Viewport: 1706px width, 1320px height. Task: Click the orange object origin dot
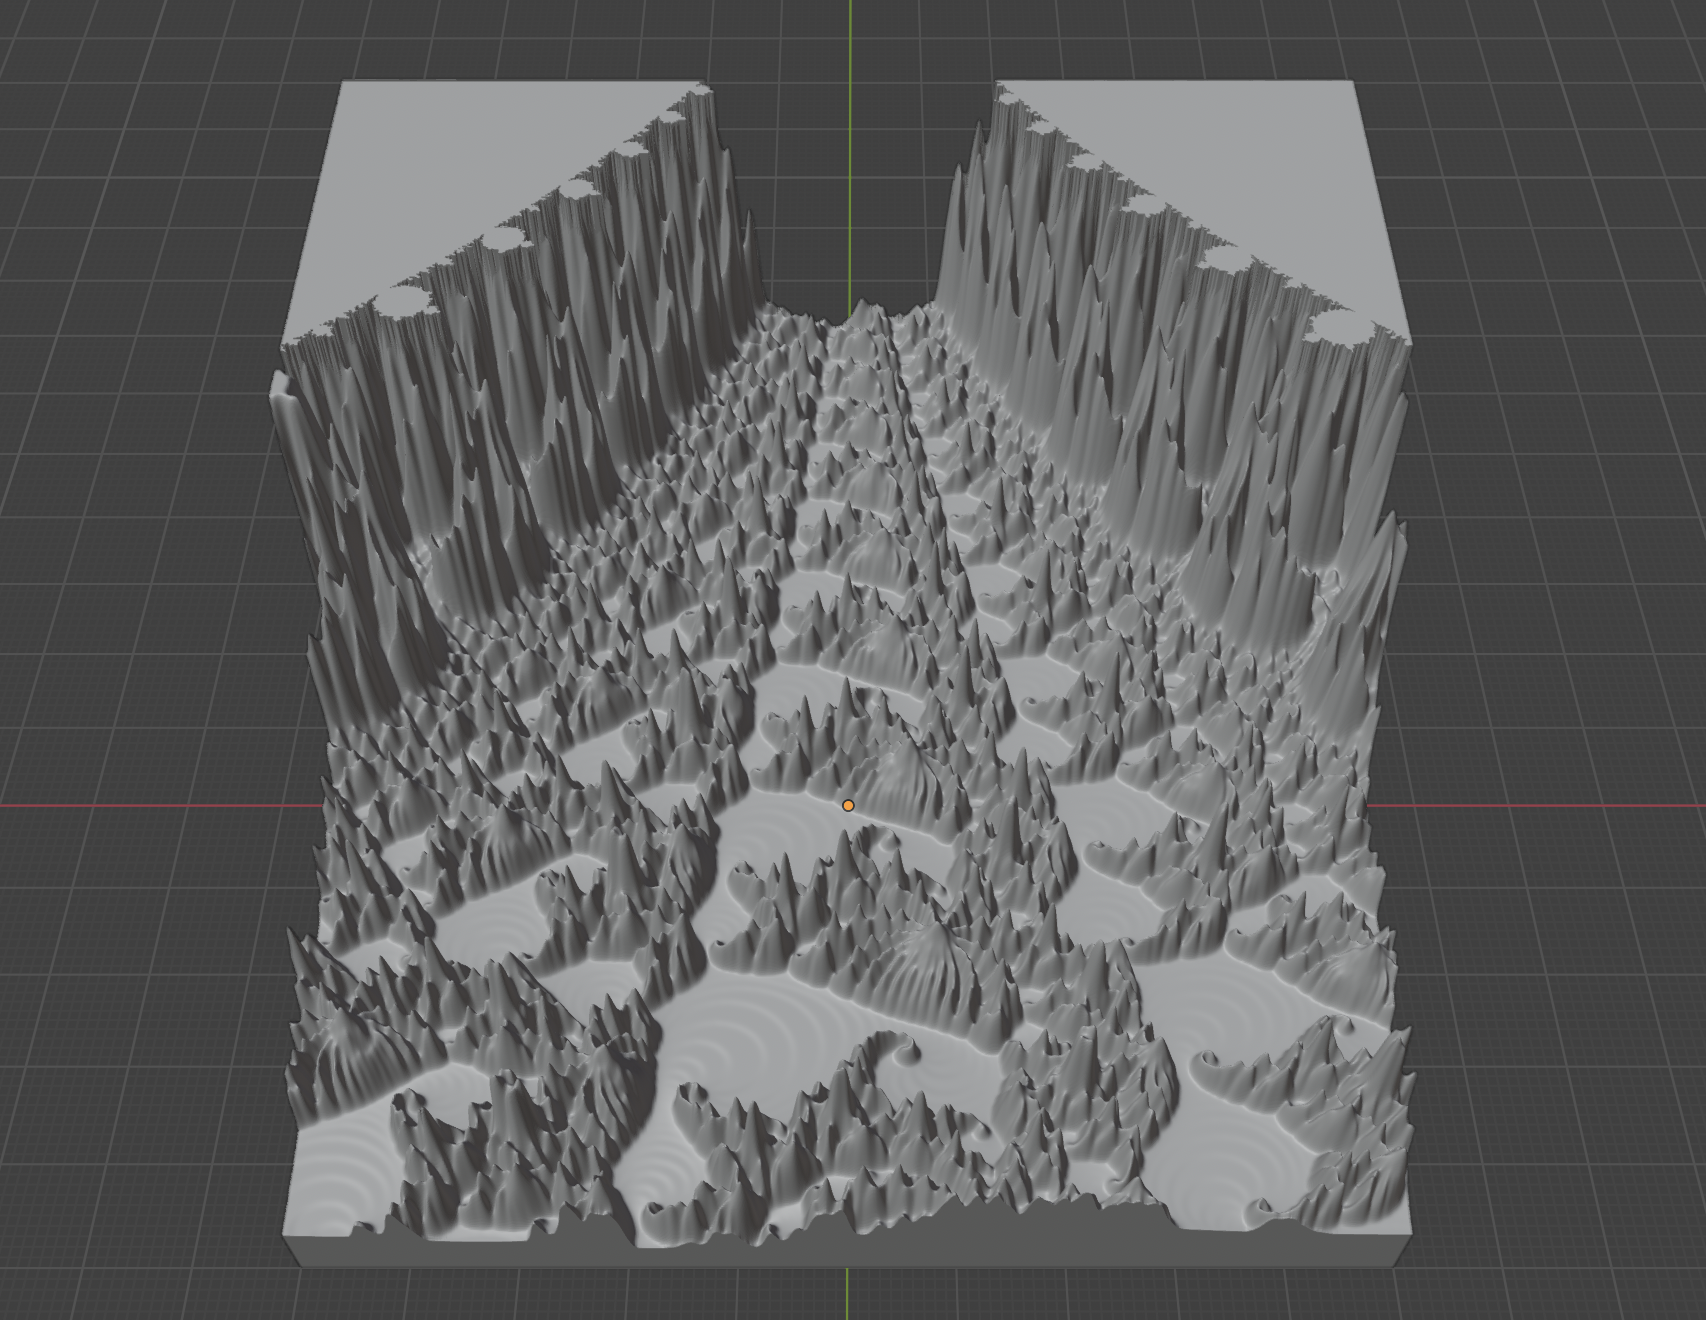(848, 805)
